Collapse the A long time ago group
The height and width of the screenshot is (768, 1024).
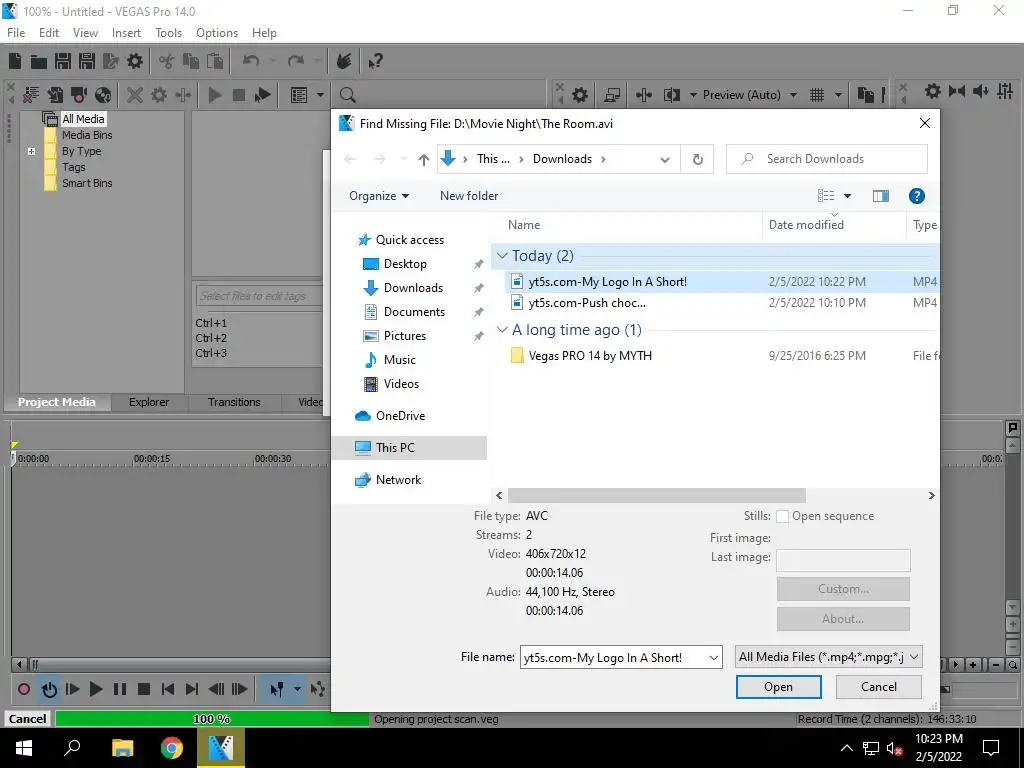pos(502,329)
